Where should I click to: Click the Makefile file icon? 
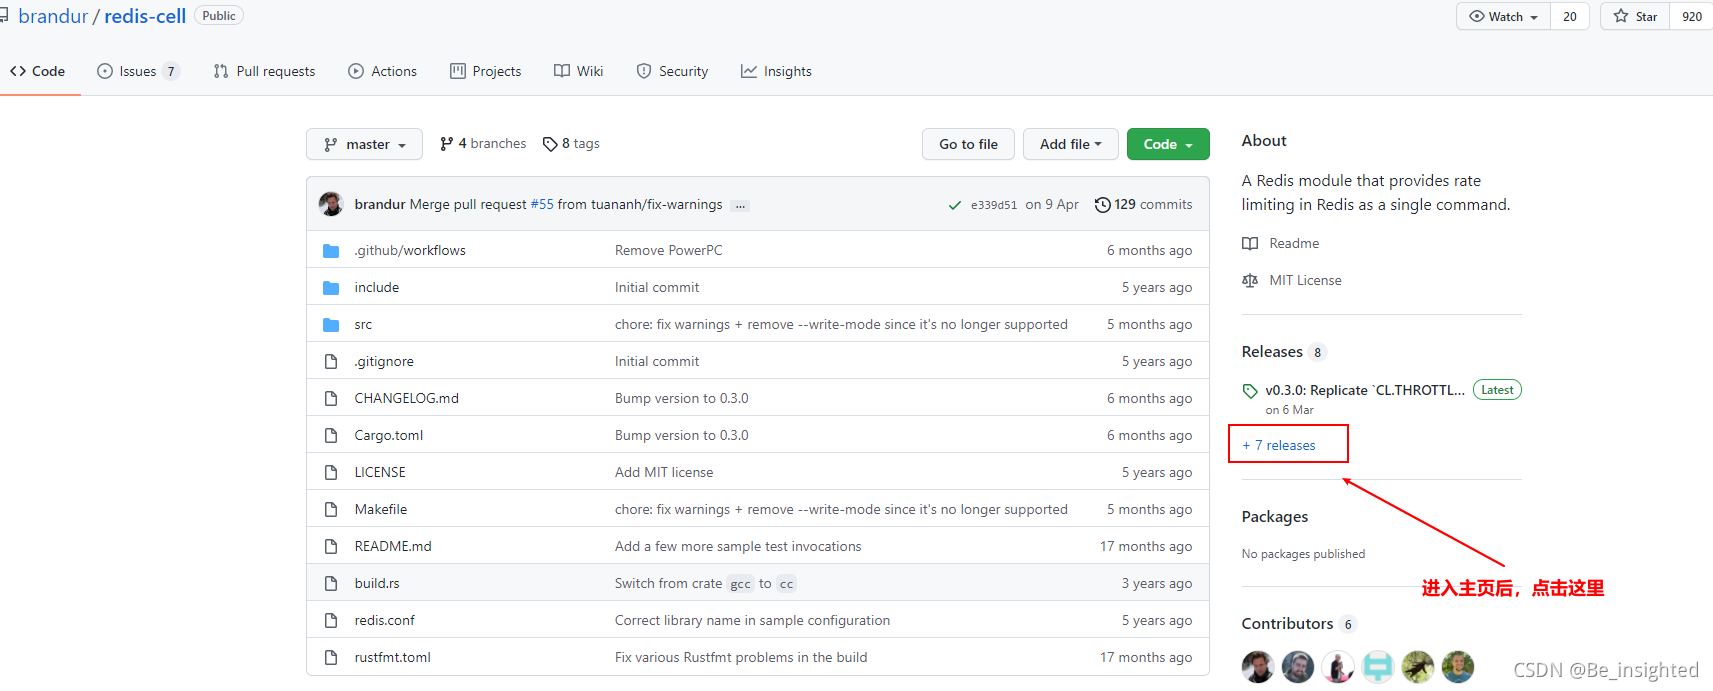[x=331, y=510]
